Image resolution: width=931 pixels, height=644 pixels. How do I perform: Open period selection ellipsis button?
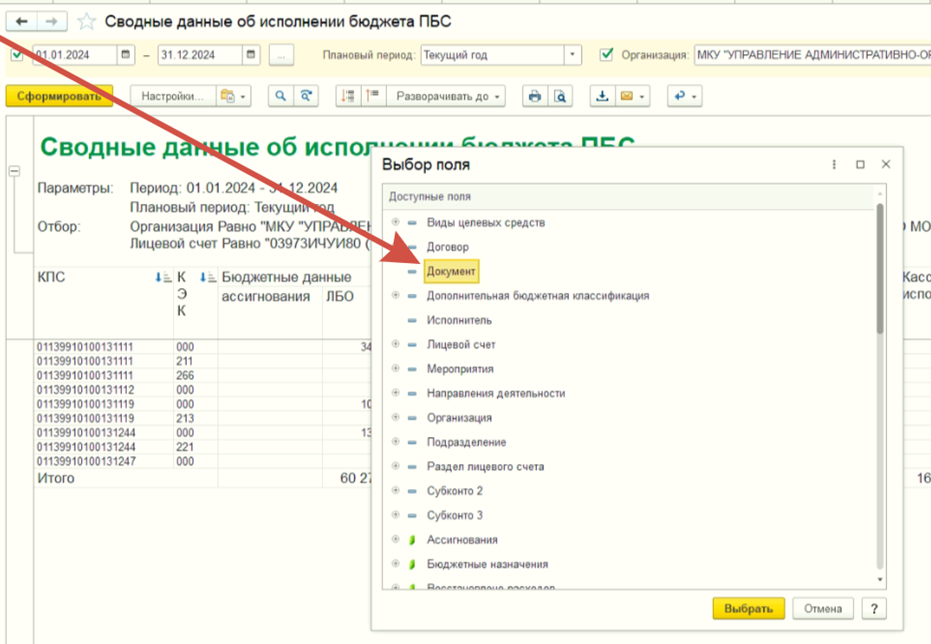281,55
